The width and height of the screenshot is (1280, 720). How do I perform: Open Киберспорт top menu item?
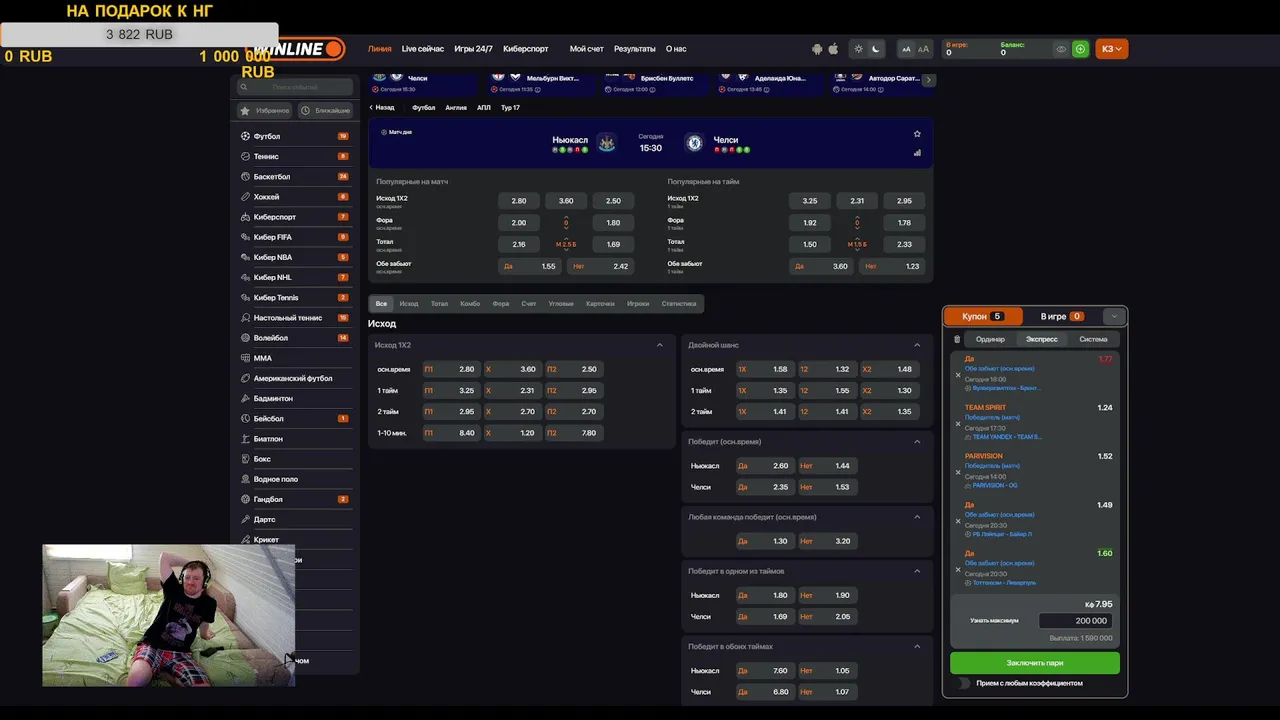click(x=526, y=49)
